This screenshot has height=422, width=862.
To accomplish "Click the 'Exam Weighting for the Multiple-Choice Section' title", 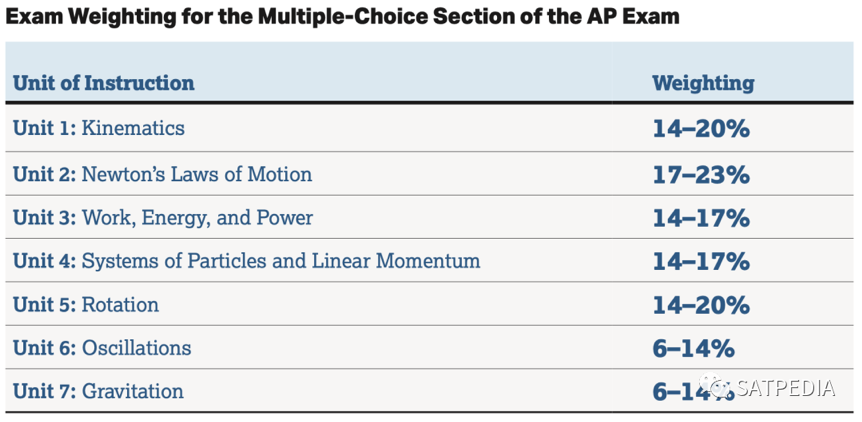I will tap(342, 17).
